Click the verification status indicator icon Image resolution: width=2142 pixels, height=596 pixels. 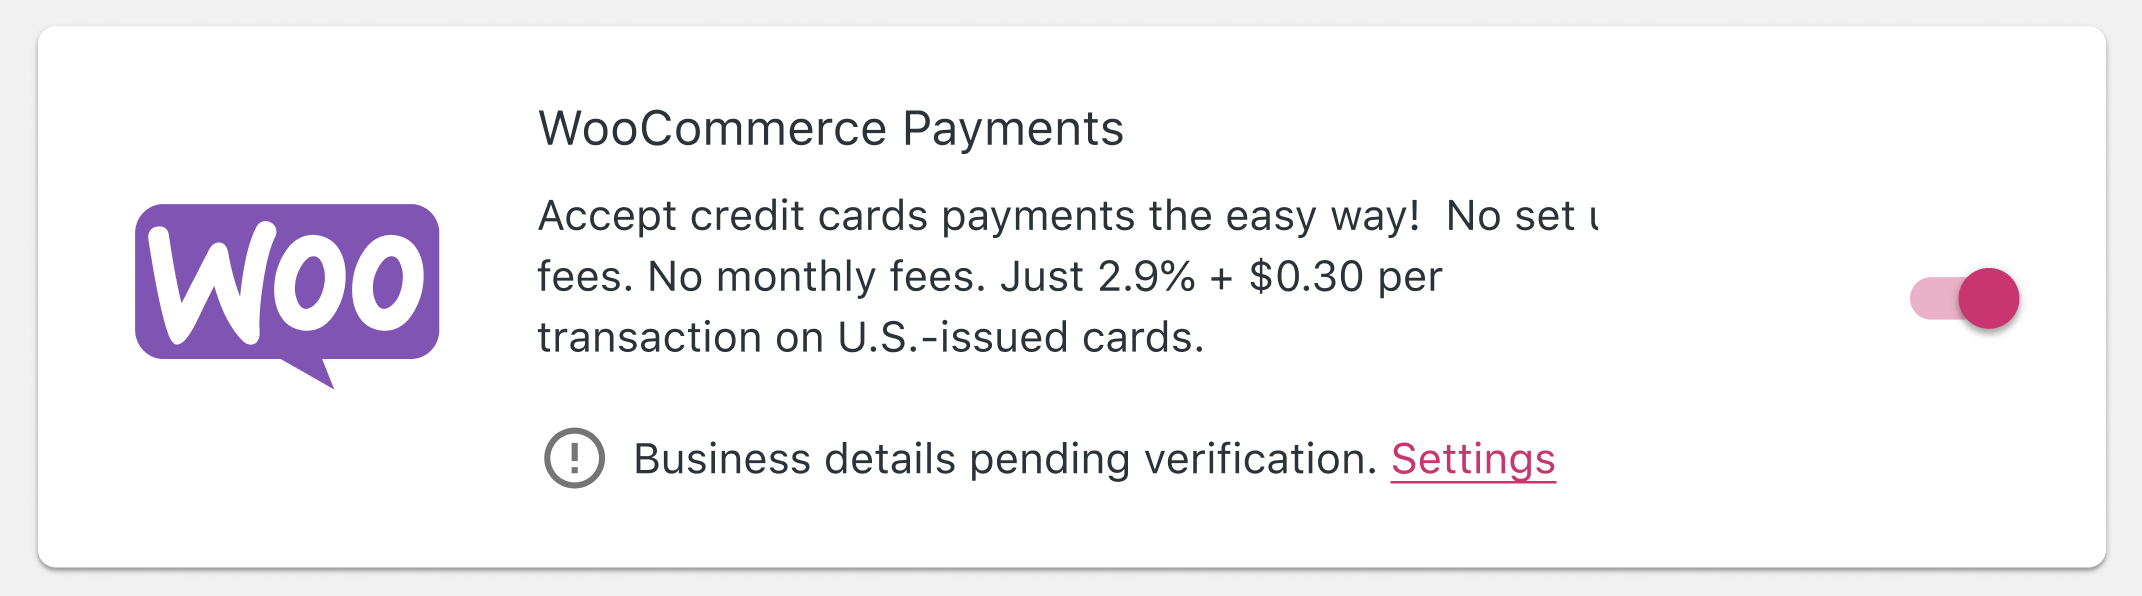(573, 459)
